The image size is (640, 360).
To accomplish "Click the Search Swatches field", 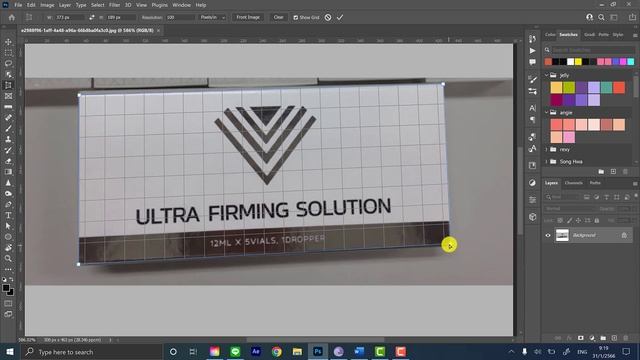I will [593, 50].
